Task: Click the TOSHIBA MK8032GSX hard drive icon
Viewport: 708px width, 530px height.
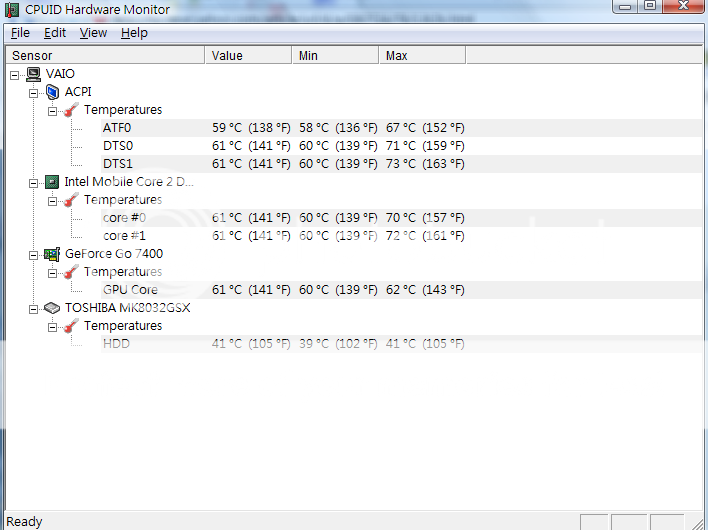Action: click(52, 308)
